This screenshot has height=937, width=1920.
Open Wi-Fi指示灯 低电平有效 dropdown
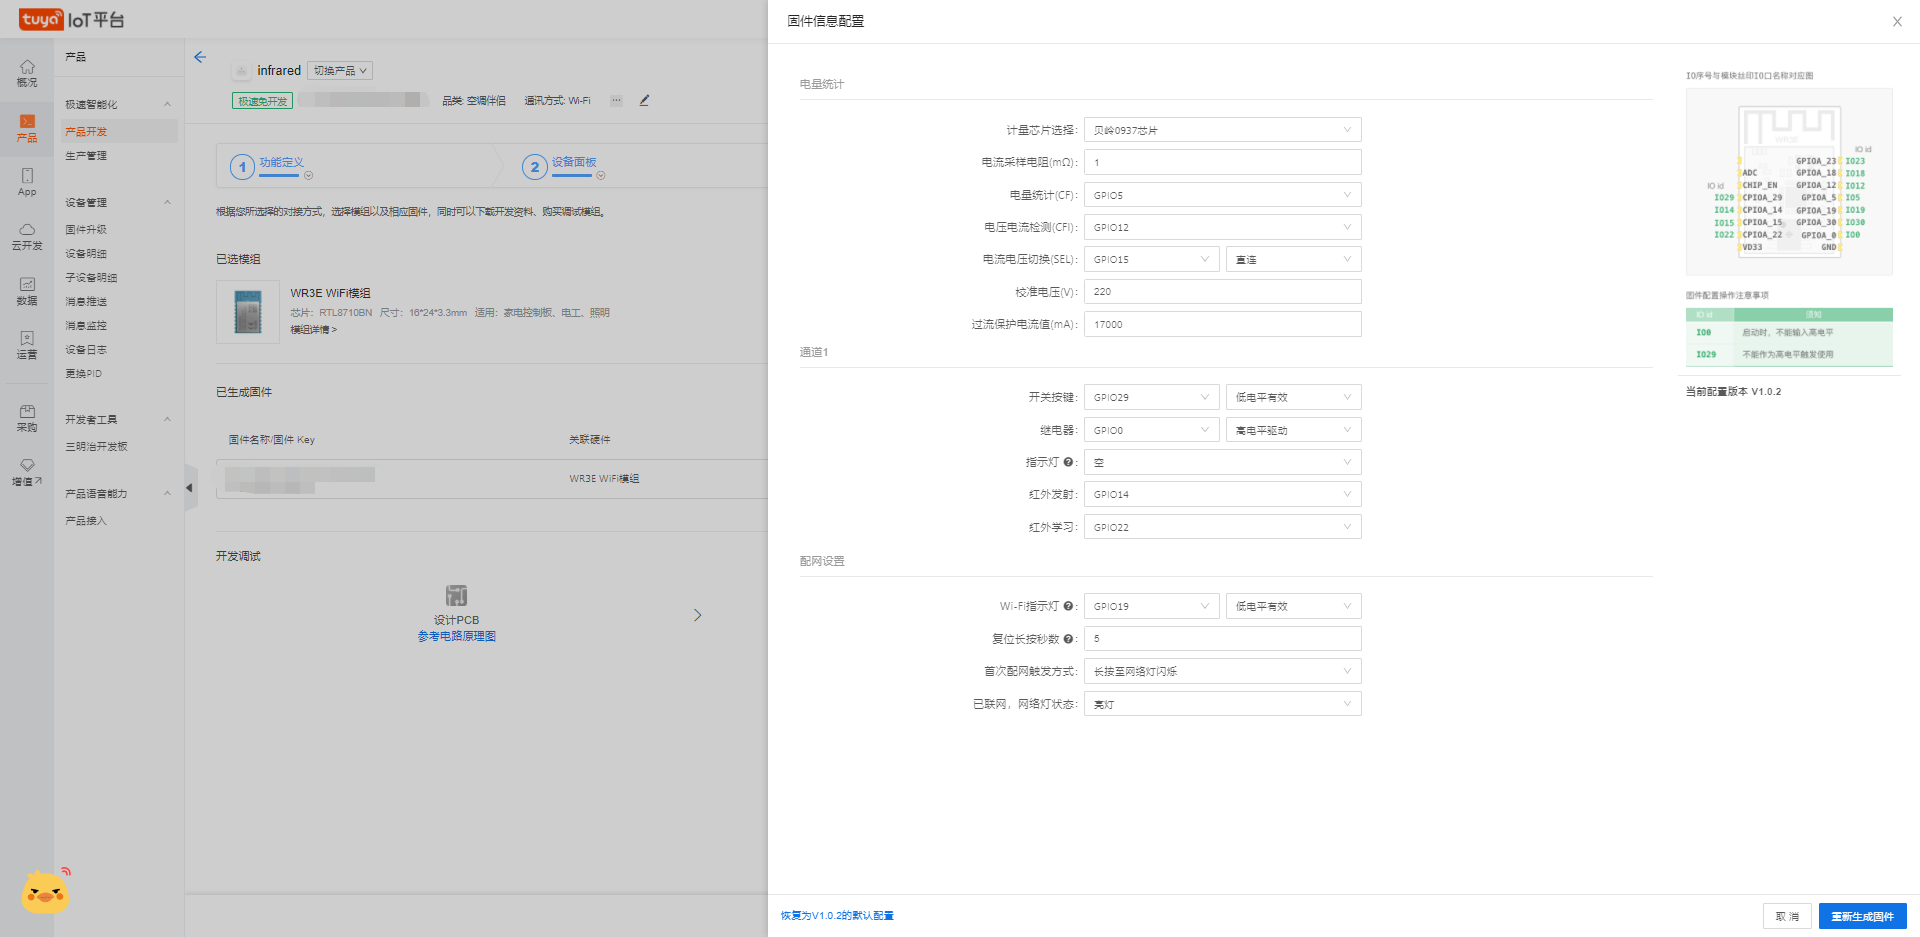point(1293,606)
